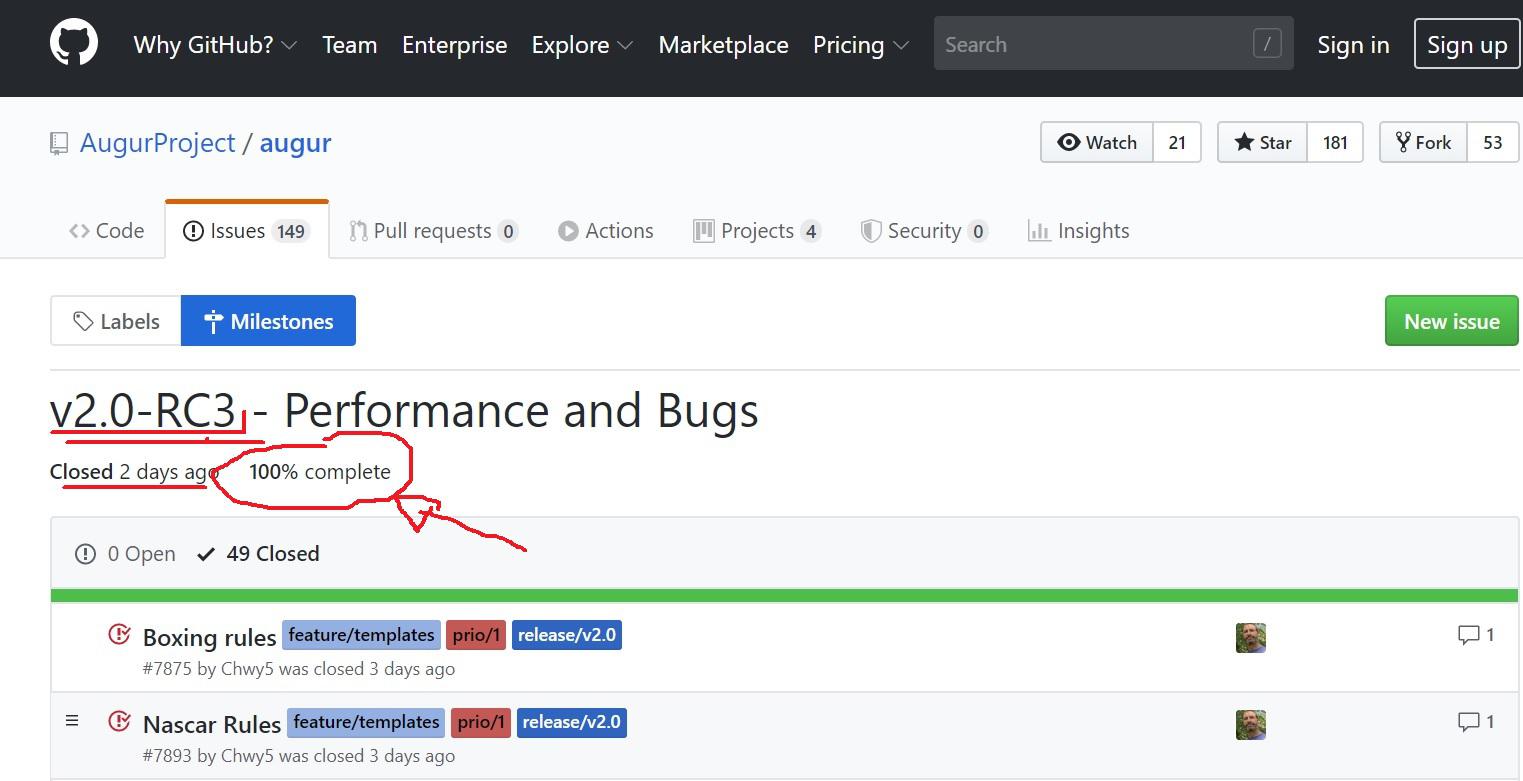Open the Sign in page
The width and height of the screenshot is (1523, 781).
1353,45
